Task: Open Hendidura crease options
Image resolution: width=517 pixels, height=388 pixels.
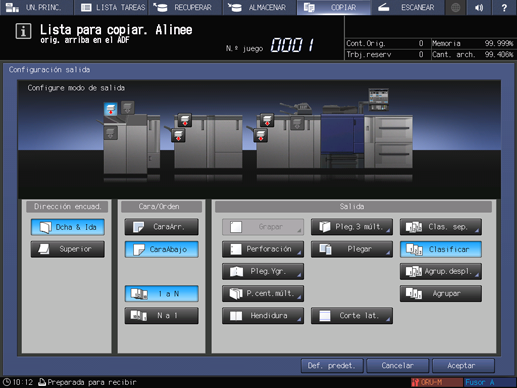Action: click(x=263, y=316)
